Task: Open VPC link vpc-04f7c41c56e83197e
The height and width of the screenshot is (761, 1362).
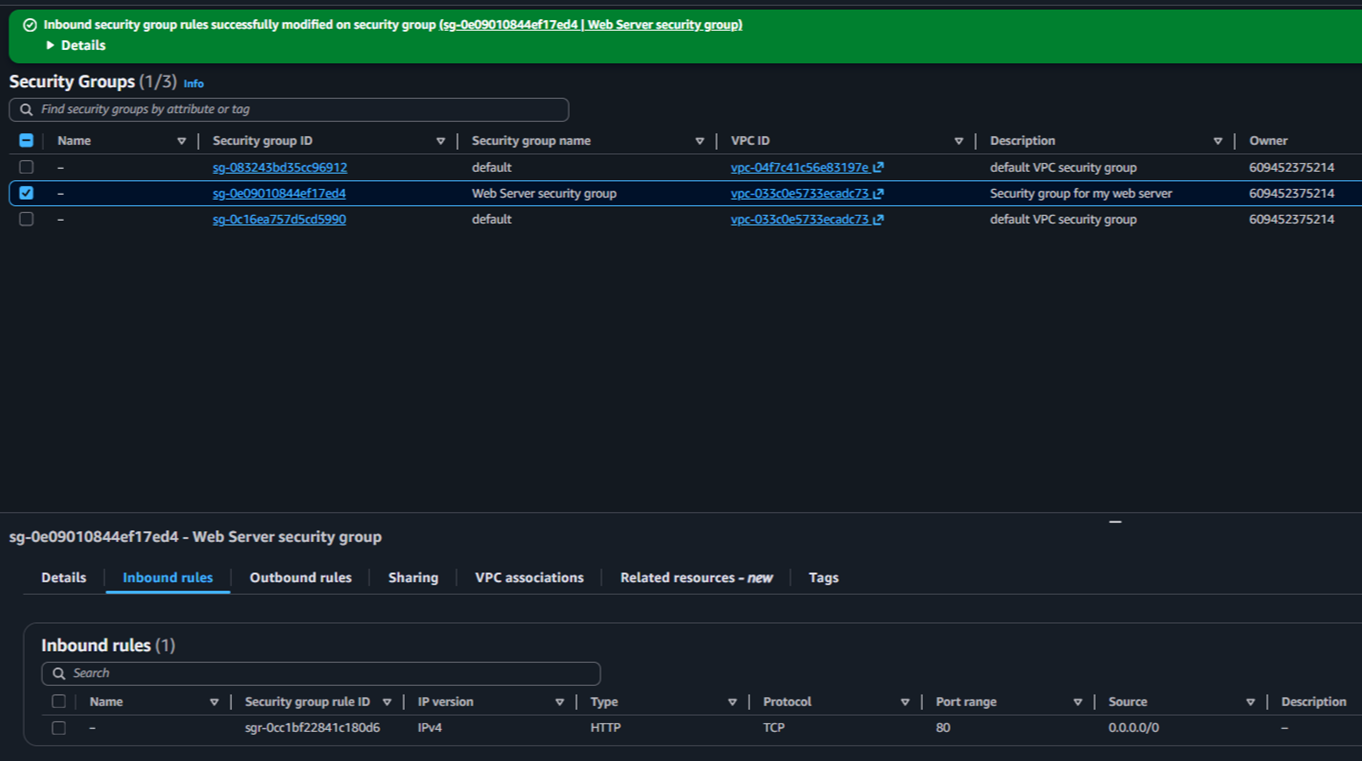Action: coord(800,167)
